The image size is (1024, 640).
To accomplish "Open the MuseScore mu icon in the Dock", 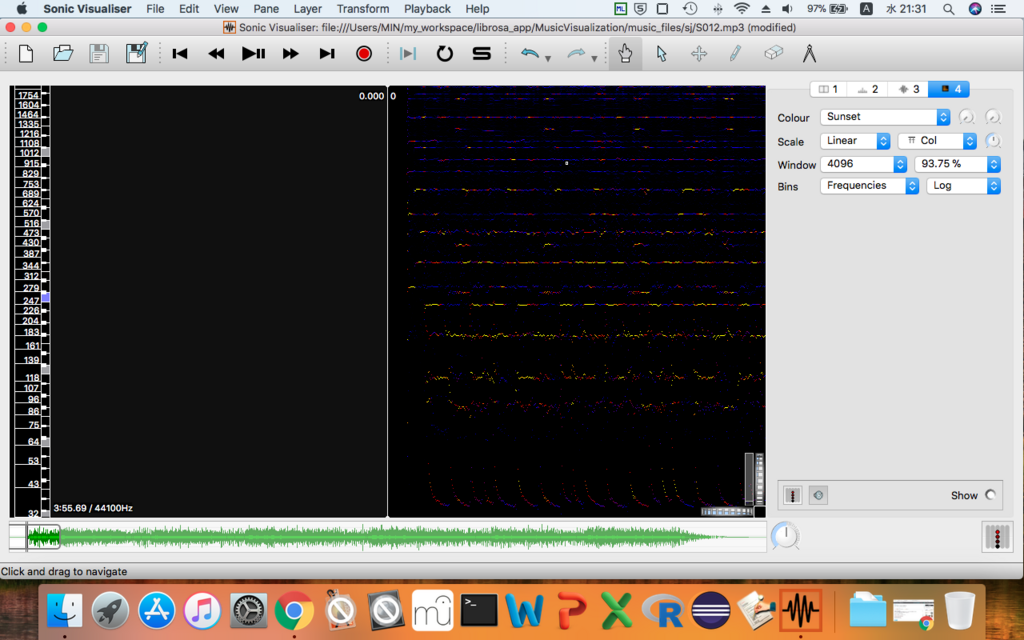I will [x=432, y=611].
